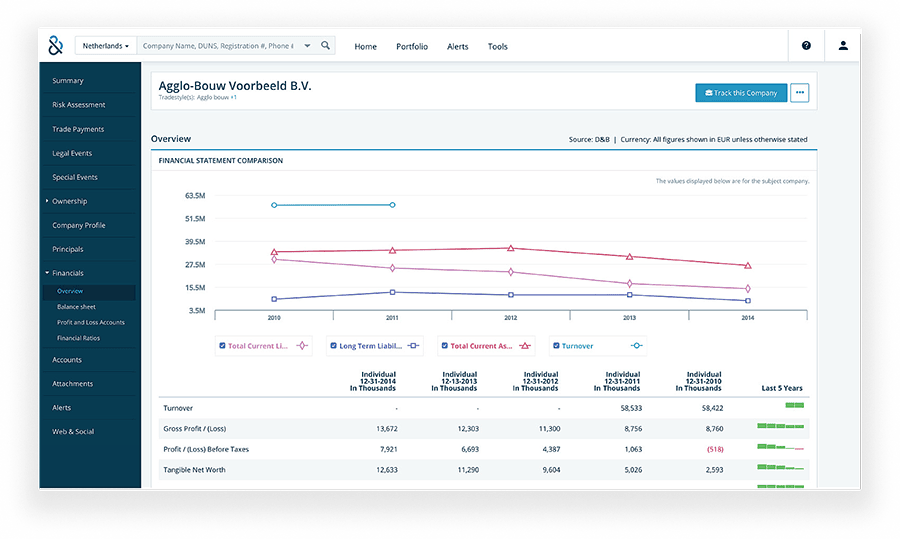
Task: Open Risk Assessment in the sidebar
Action: (79, 105)
